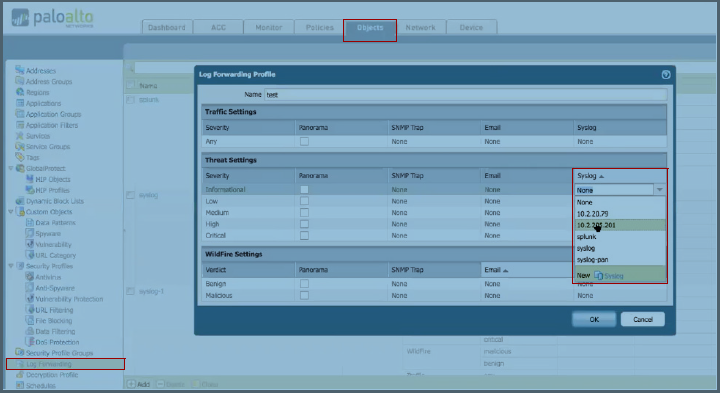The image size is (721, 393).
Task: Open Application Filters icon
Action: tap(19, 125)
